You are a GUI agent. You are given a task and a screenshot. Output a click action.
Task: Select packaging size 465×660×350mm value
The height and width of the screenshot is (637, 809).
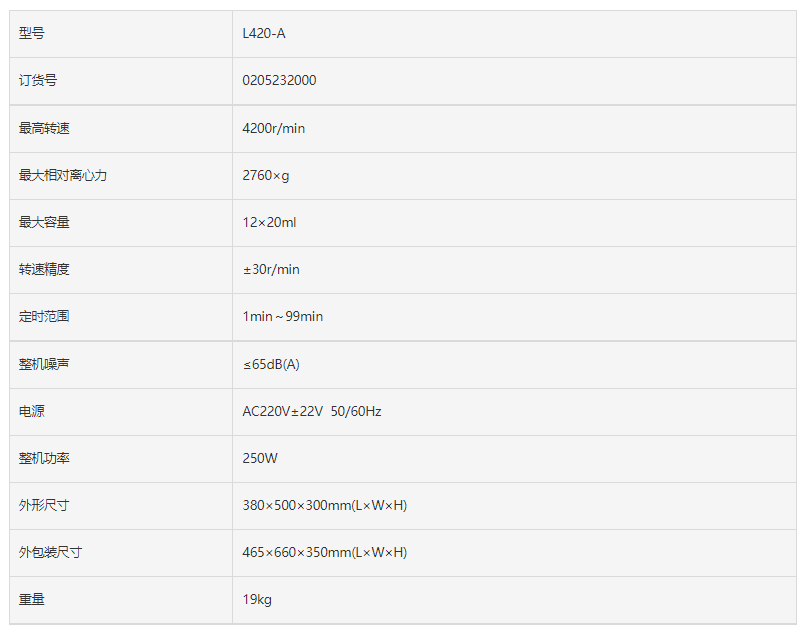click(x=325, y=552)
